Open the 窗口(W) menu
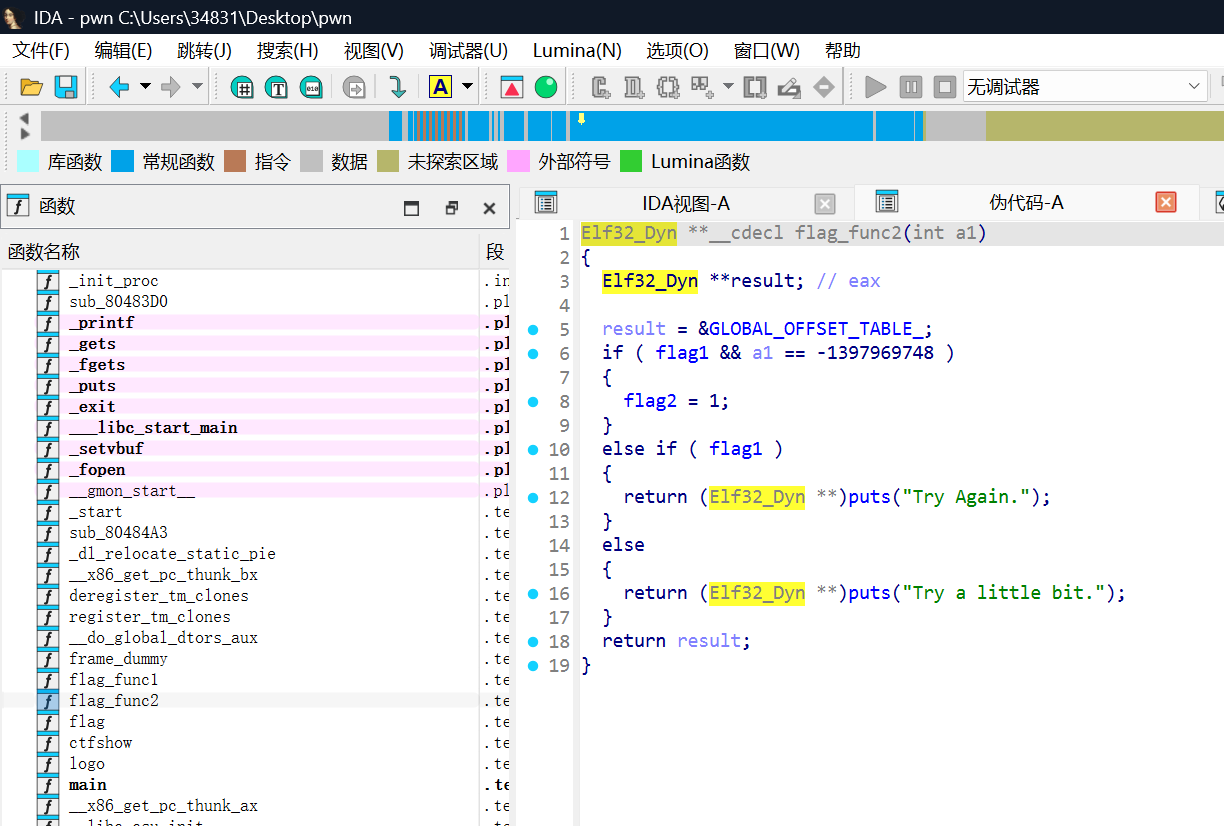 pyautogui.click(x=767, y=51)
